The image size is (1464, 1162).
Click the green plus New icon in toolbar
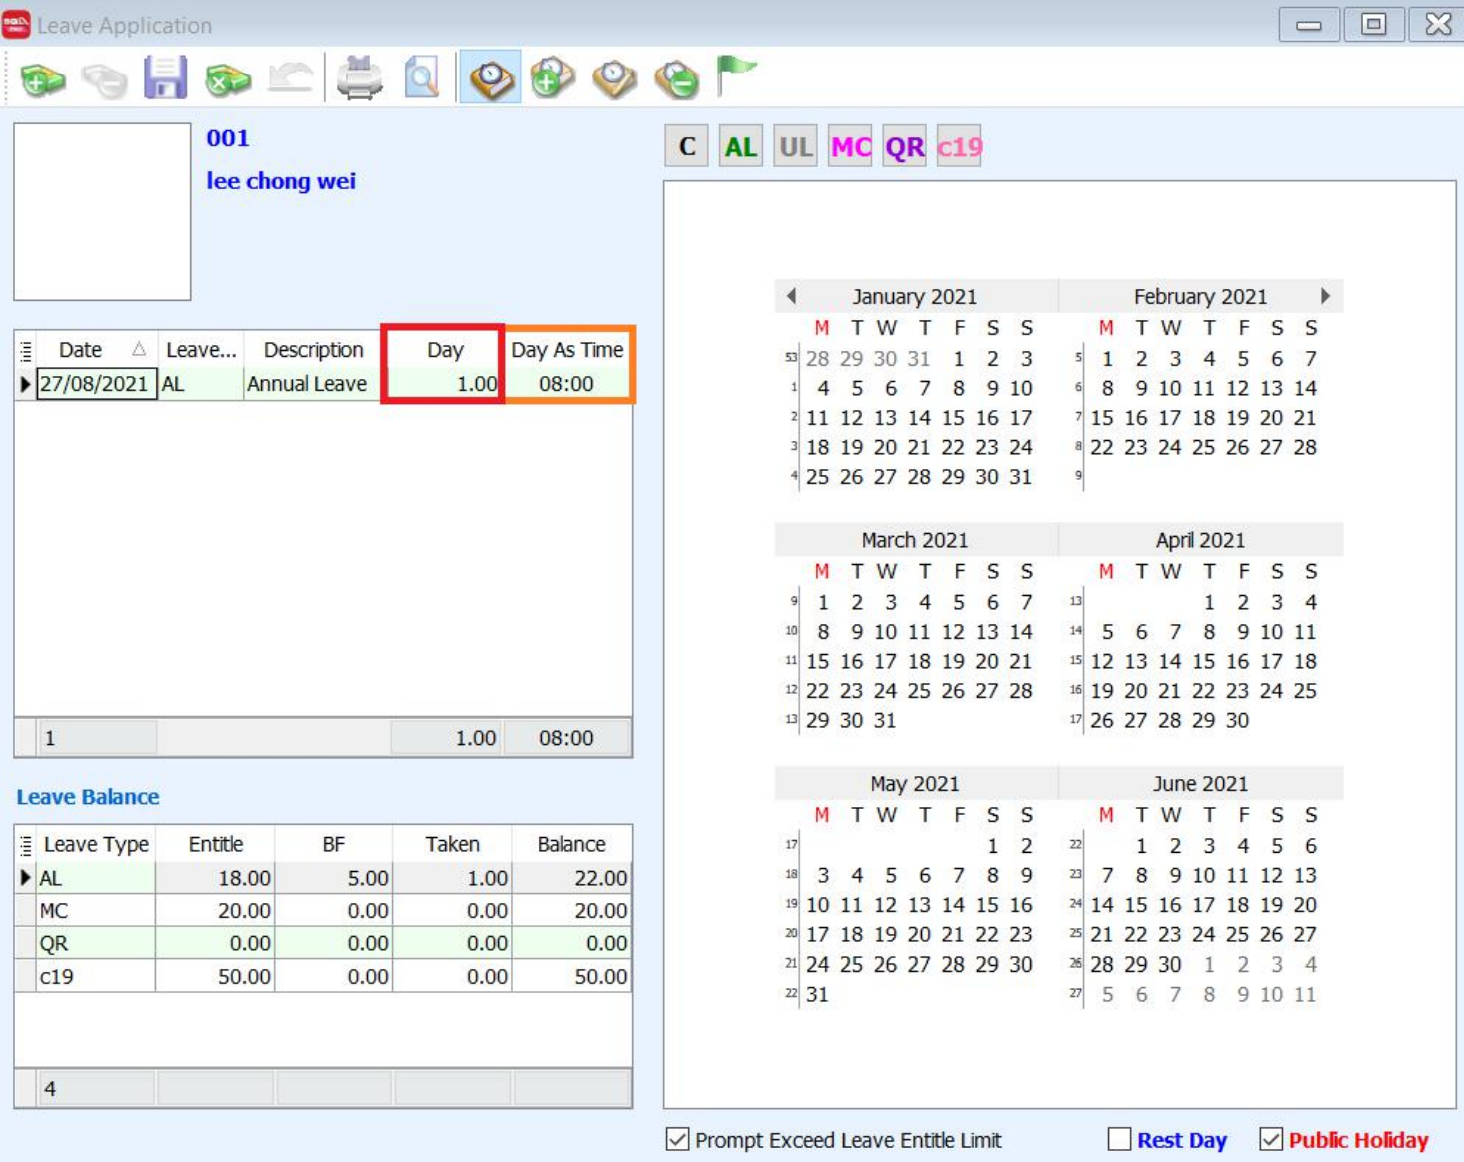point(42,79)
